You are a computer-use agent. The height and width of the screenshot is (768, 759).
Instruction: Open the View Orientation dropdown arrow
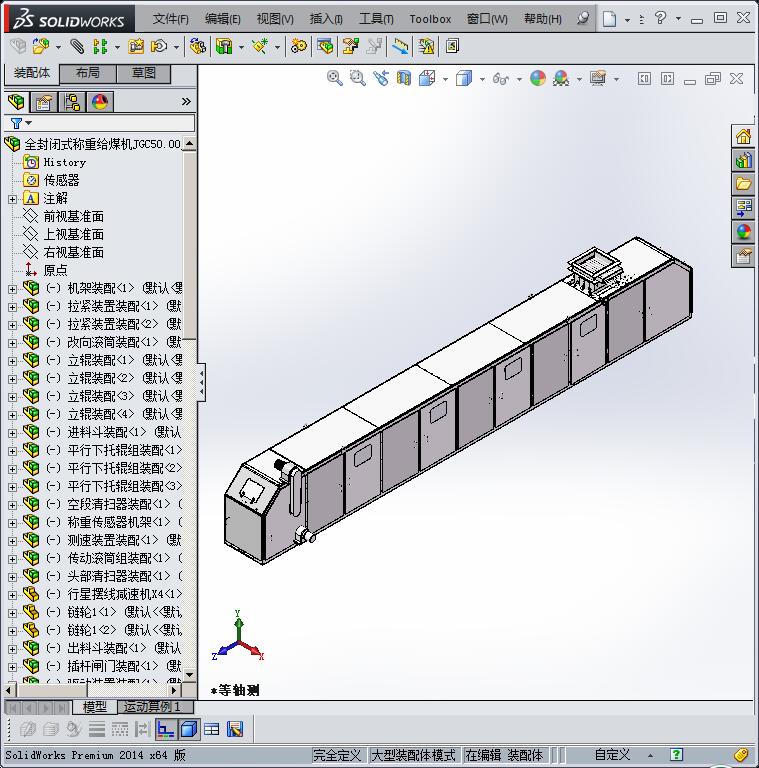pyautogui.click(x=445, y=79)
